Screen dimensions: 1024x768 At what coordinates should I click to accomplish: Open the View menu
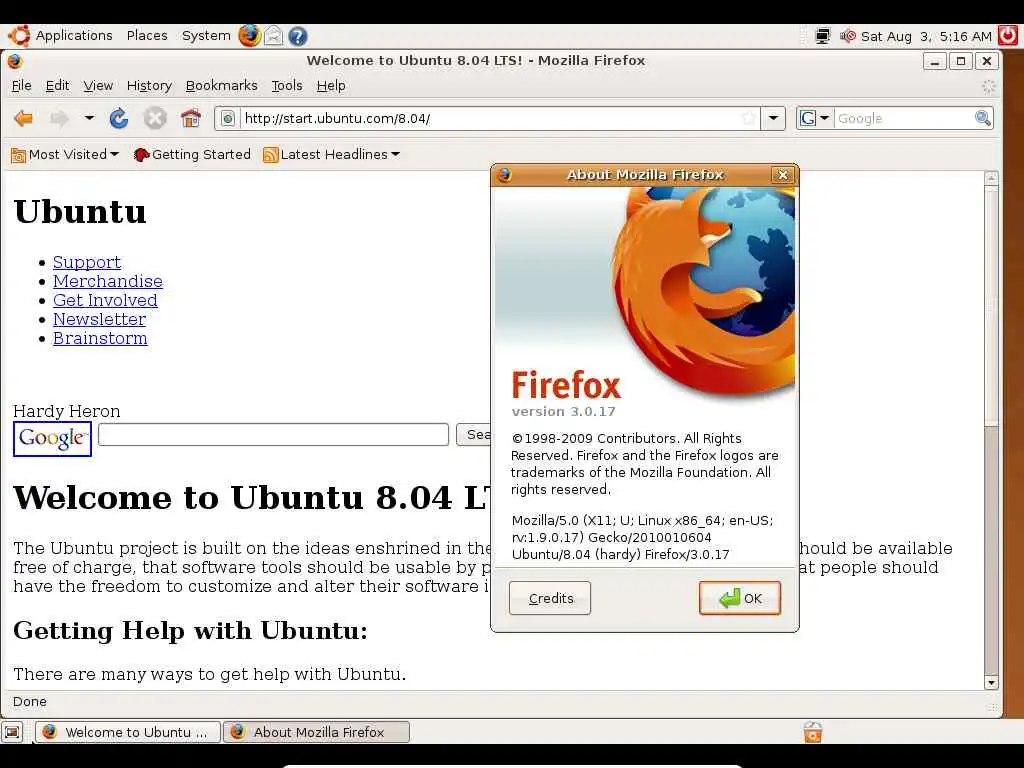pyautogui.click(x=98, y=86)
